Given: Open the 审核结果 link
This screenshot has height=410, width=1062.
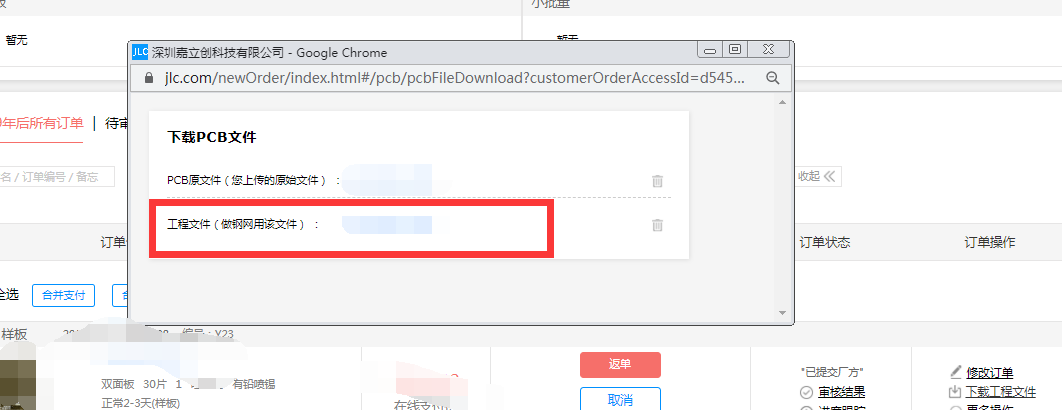Looking at the screenshot, I should tap(841, 392).
